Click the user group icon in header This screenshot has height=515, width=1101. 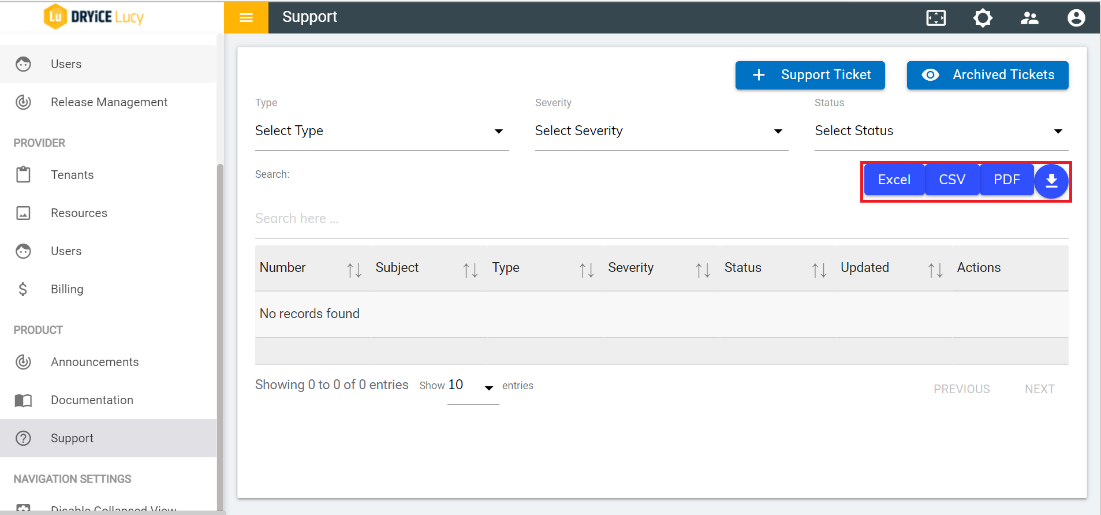point(1029,17)
